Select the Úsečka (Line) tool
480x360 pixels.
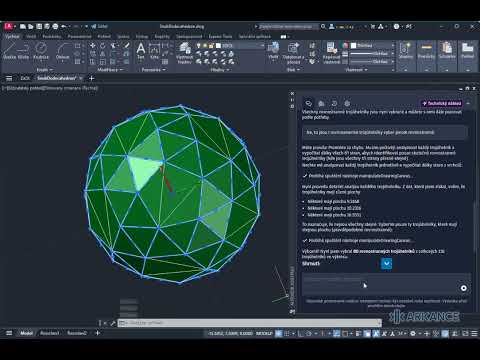pyautogui.click(x=9, y=51)
